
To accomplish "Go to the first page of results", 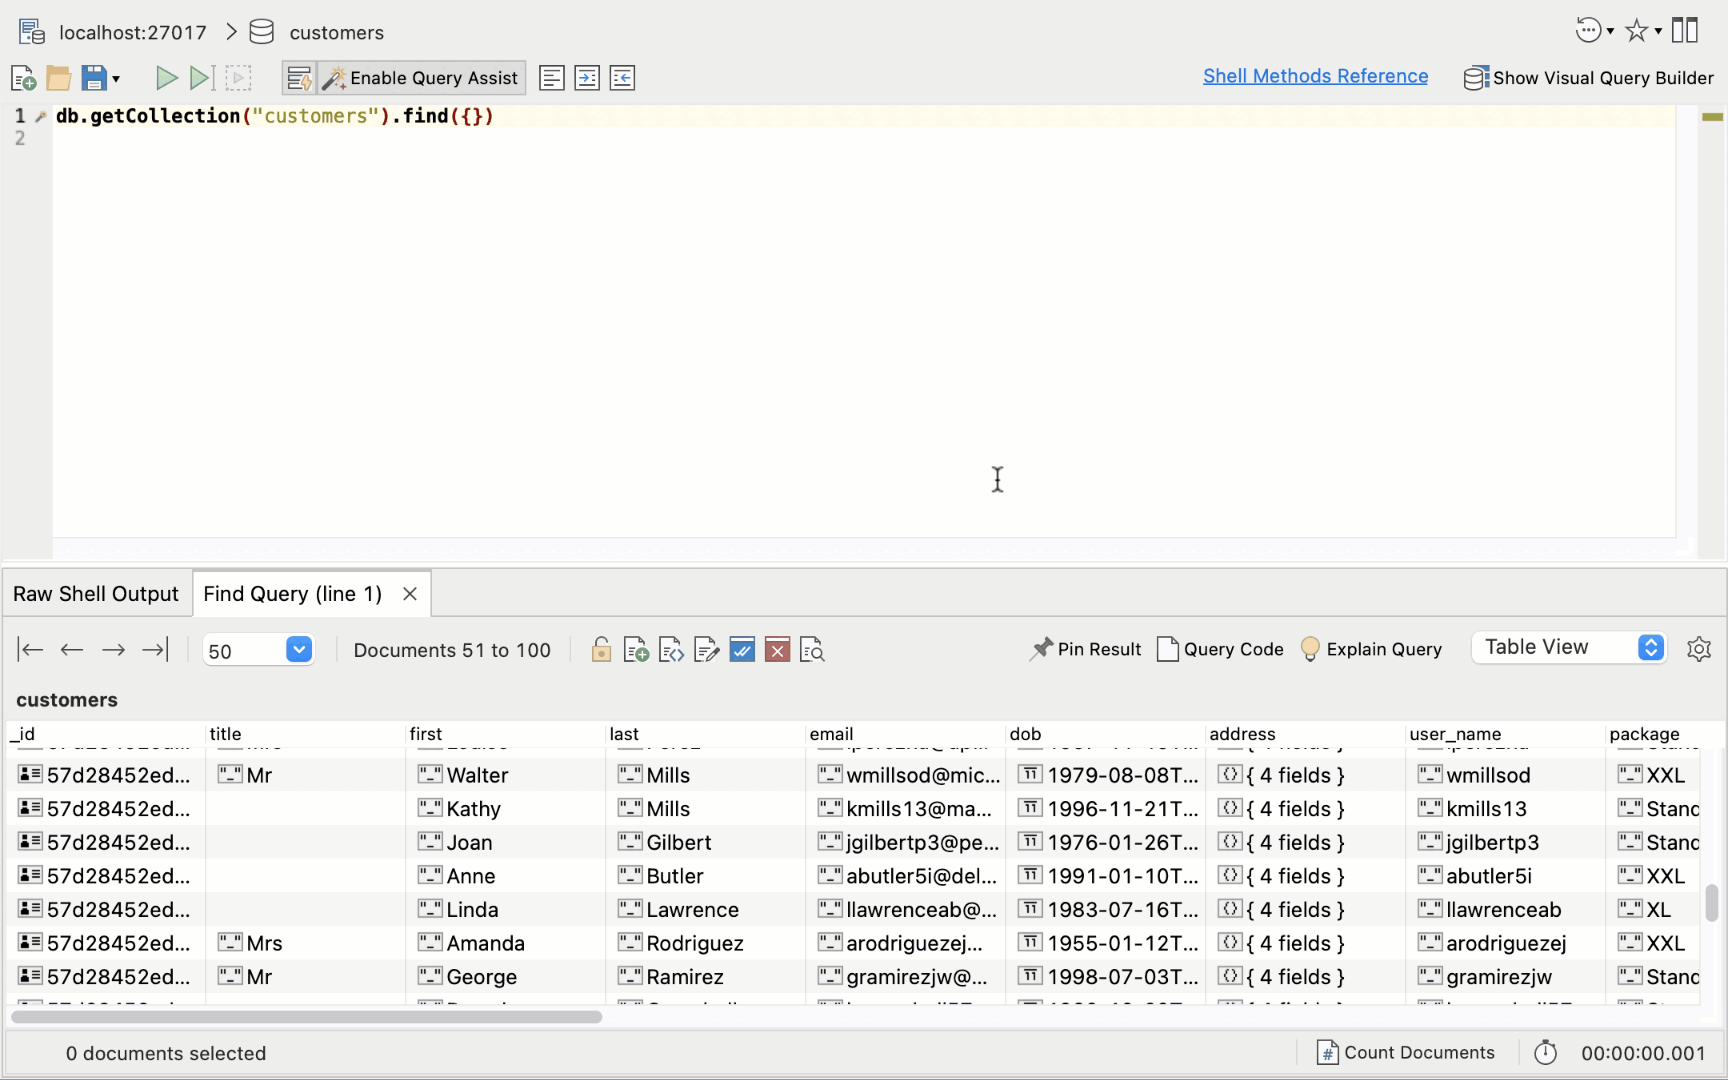I will point(31,650).
